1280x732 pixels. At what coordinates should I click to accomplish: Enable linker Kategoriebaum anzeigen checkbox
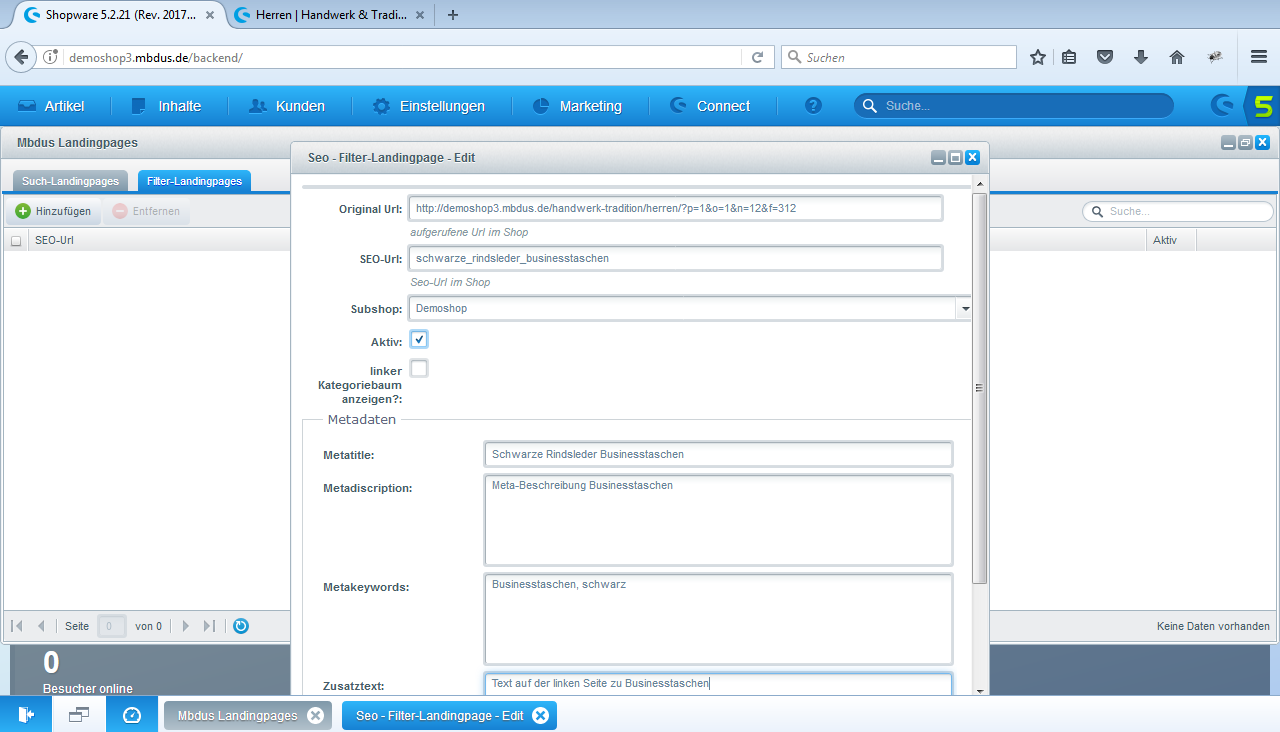coord(419,369)
